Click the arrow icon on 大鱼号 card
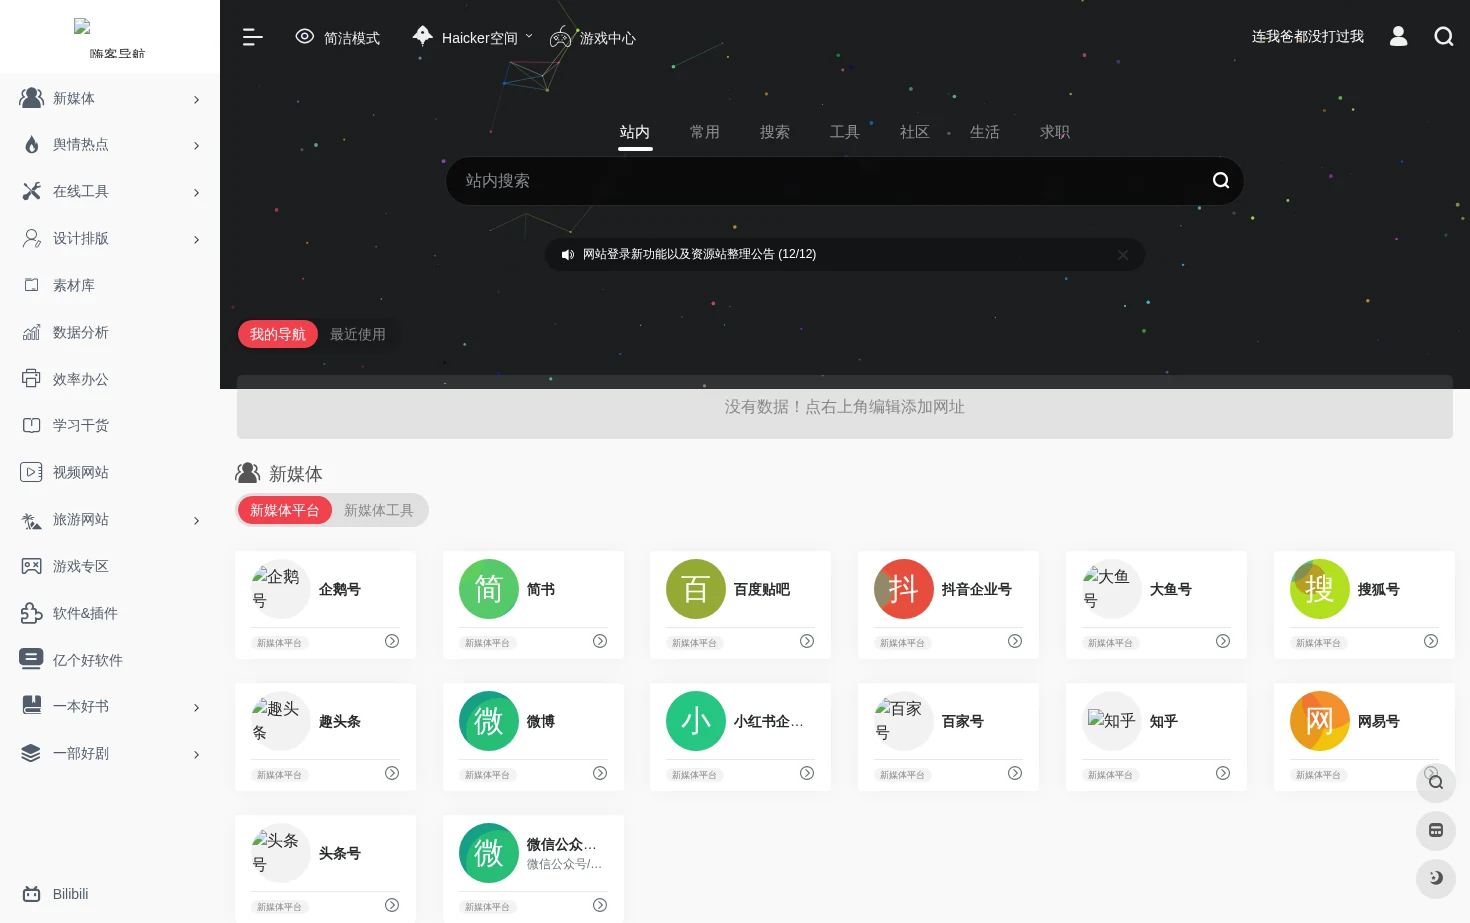This screenshot has height=923, width=1470. (x=1223, y=641)
